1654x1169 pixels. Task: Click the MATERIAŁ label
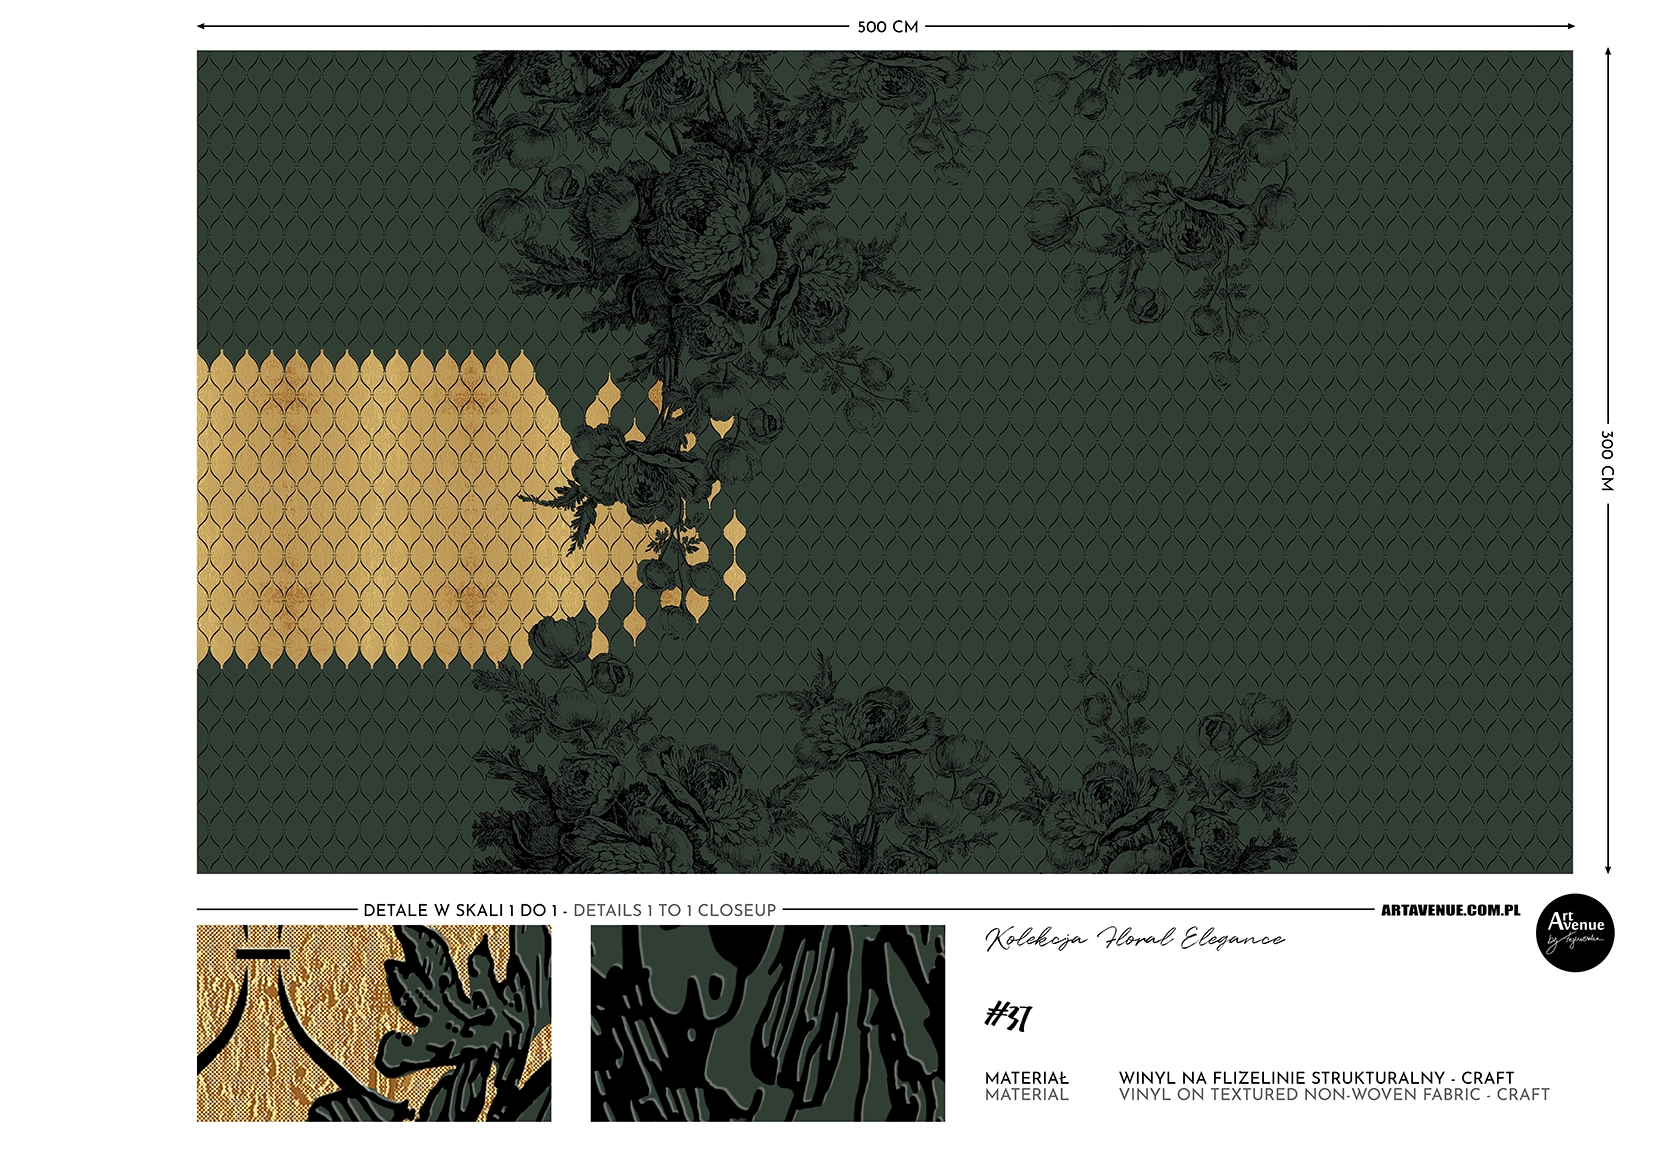pyautogui.click(x=1026, y=1078)
